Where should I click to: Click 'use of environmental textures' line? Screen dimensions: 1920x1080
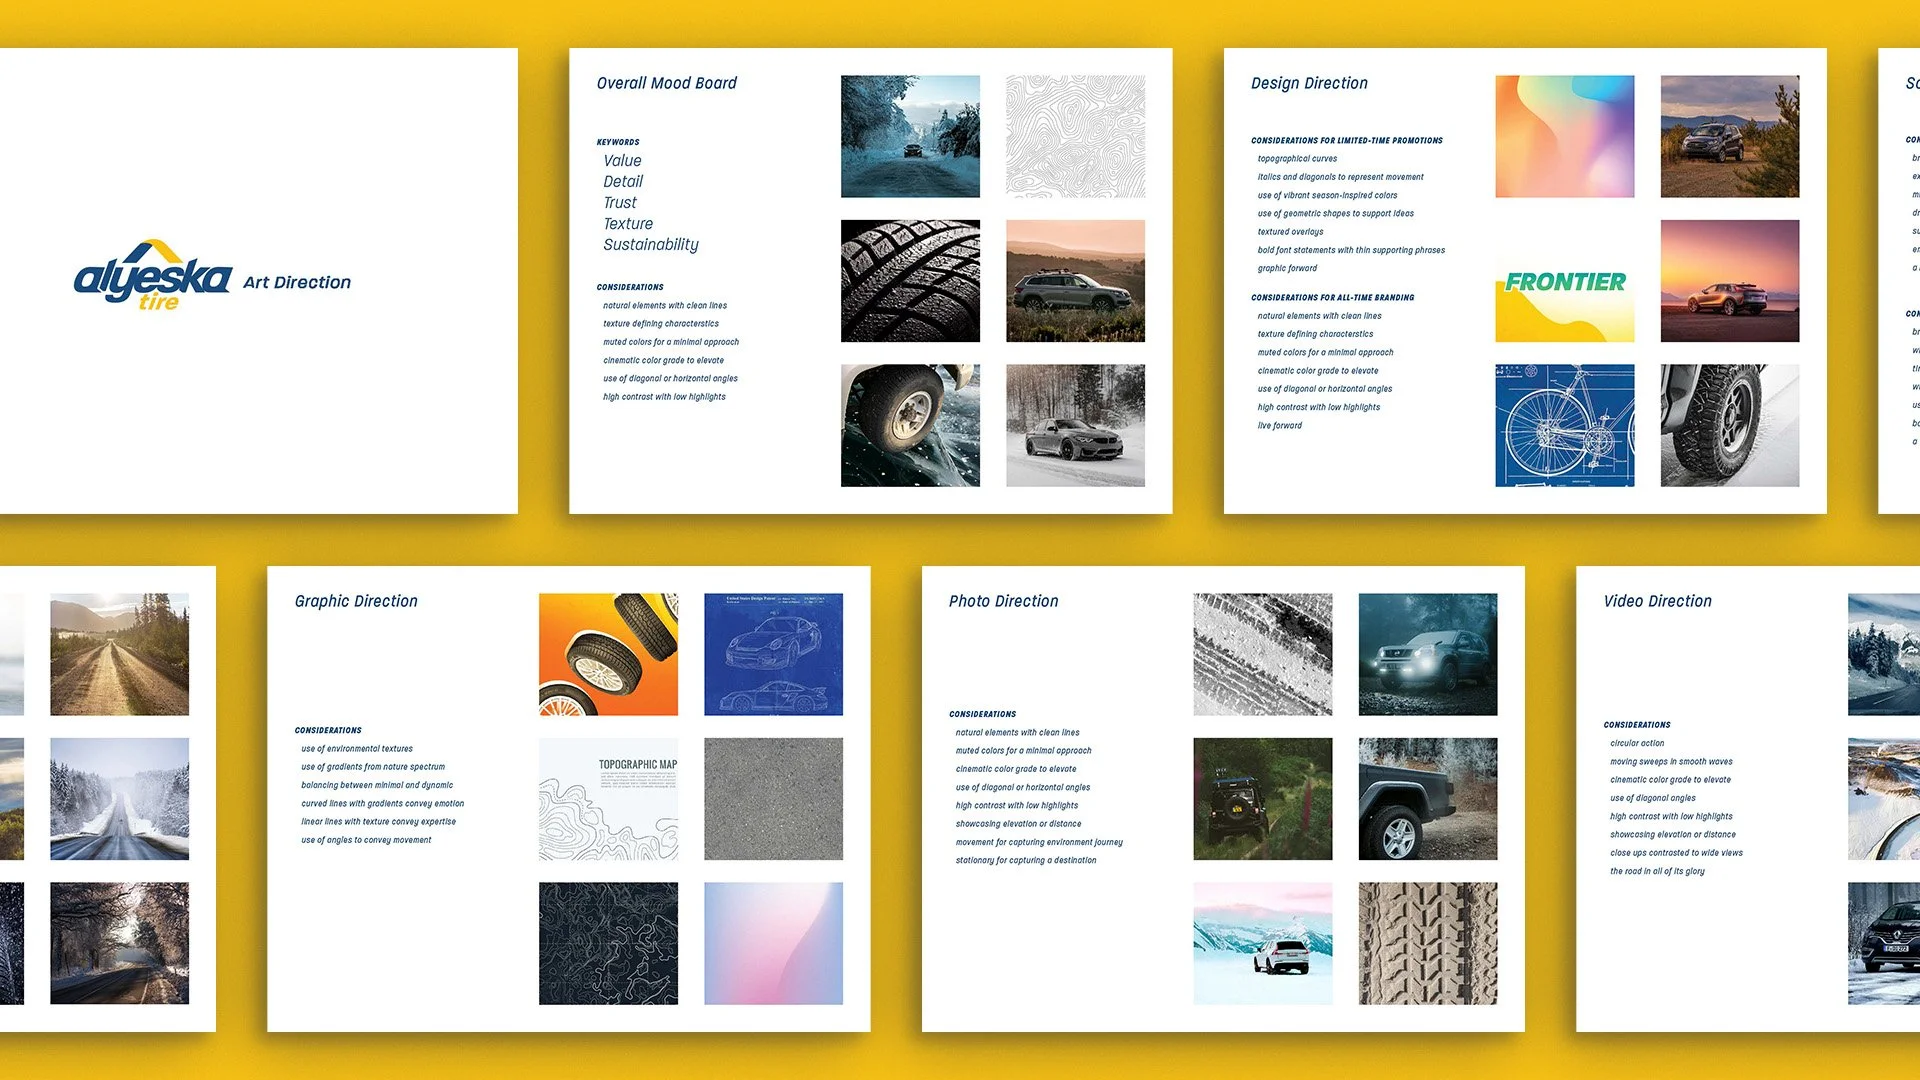(x=357, y=749)
